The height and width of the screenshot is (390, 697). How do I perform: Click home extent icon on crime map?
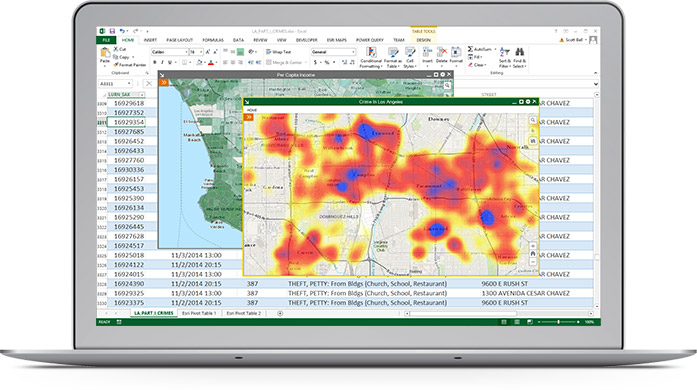coord(533,254)
